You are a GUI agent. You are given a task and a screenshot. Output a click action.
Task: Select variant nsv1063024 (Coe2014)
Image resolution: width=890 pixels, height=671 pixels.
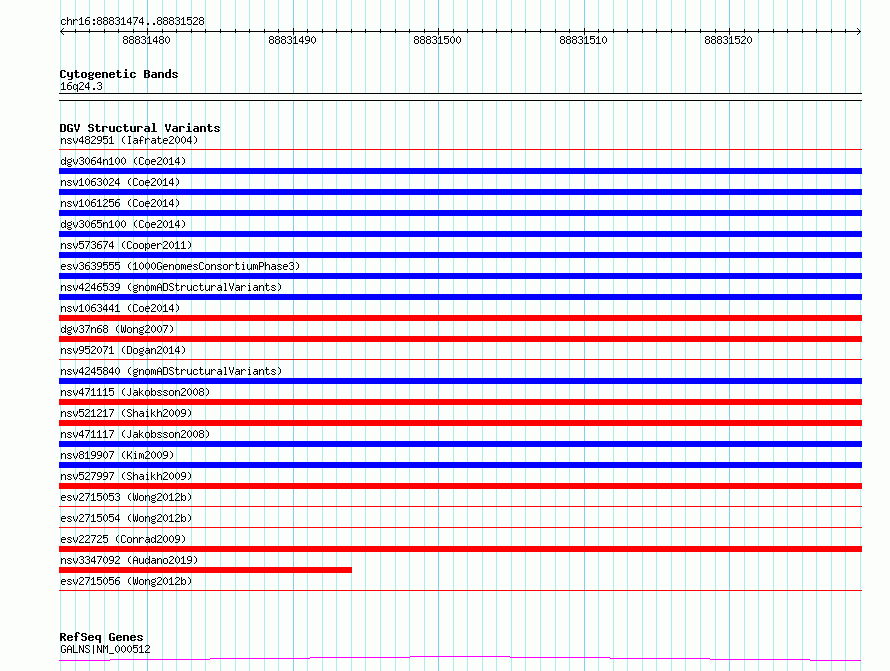pyautogui.click(x=120, y=182)
